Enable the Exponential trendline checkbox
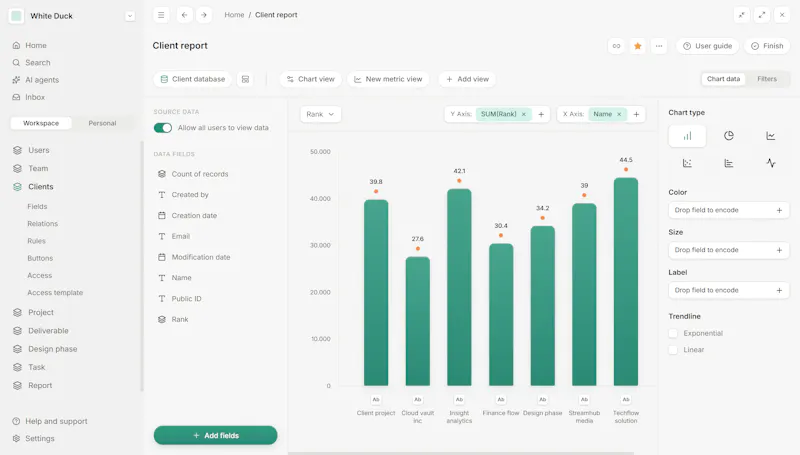This screenshot has width=800, height=455. pyautogui.click(x=673, y=333)
